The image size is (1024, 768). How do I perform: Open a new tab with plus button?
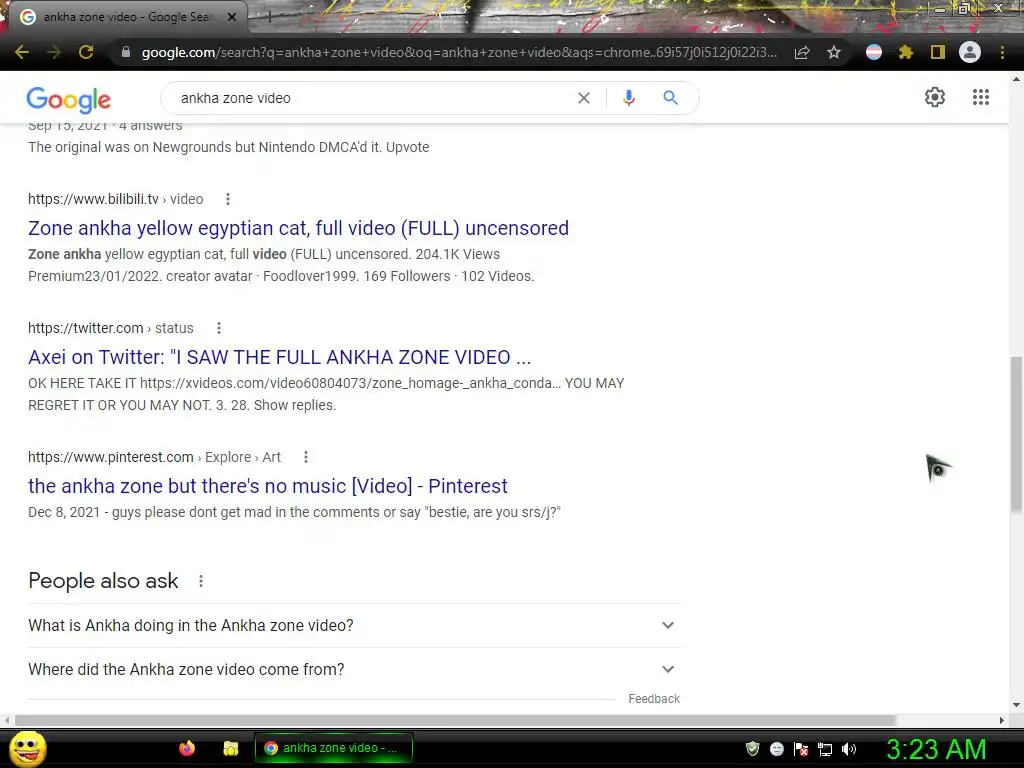point(269,17)
